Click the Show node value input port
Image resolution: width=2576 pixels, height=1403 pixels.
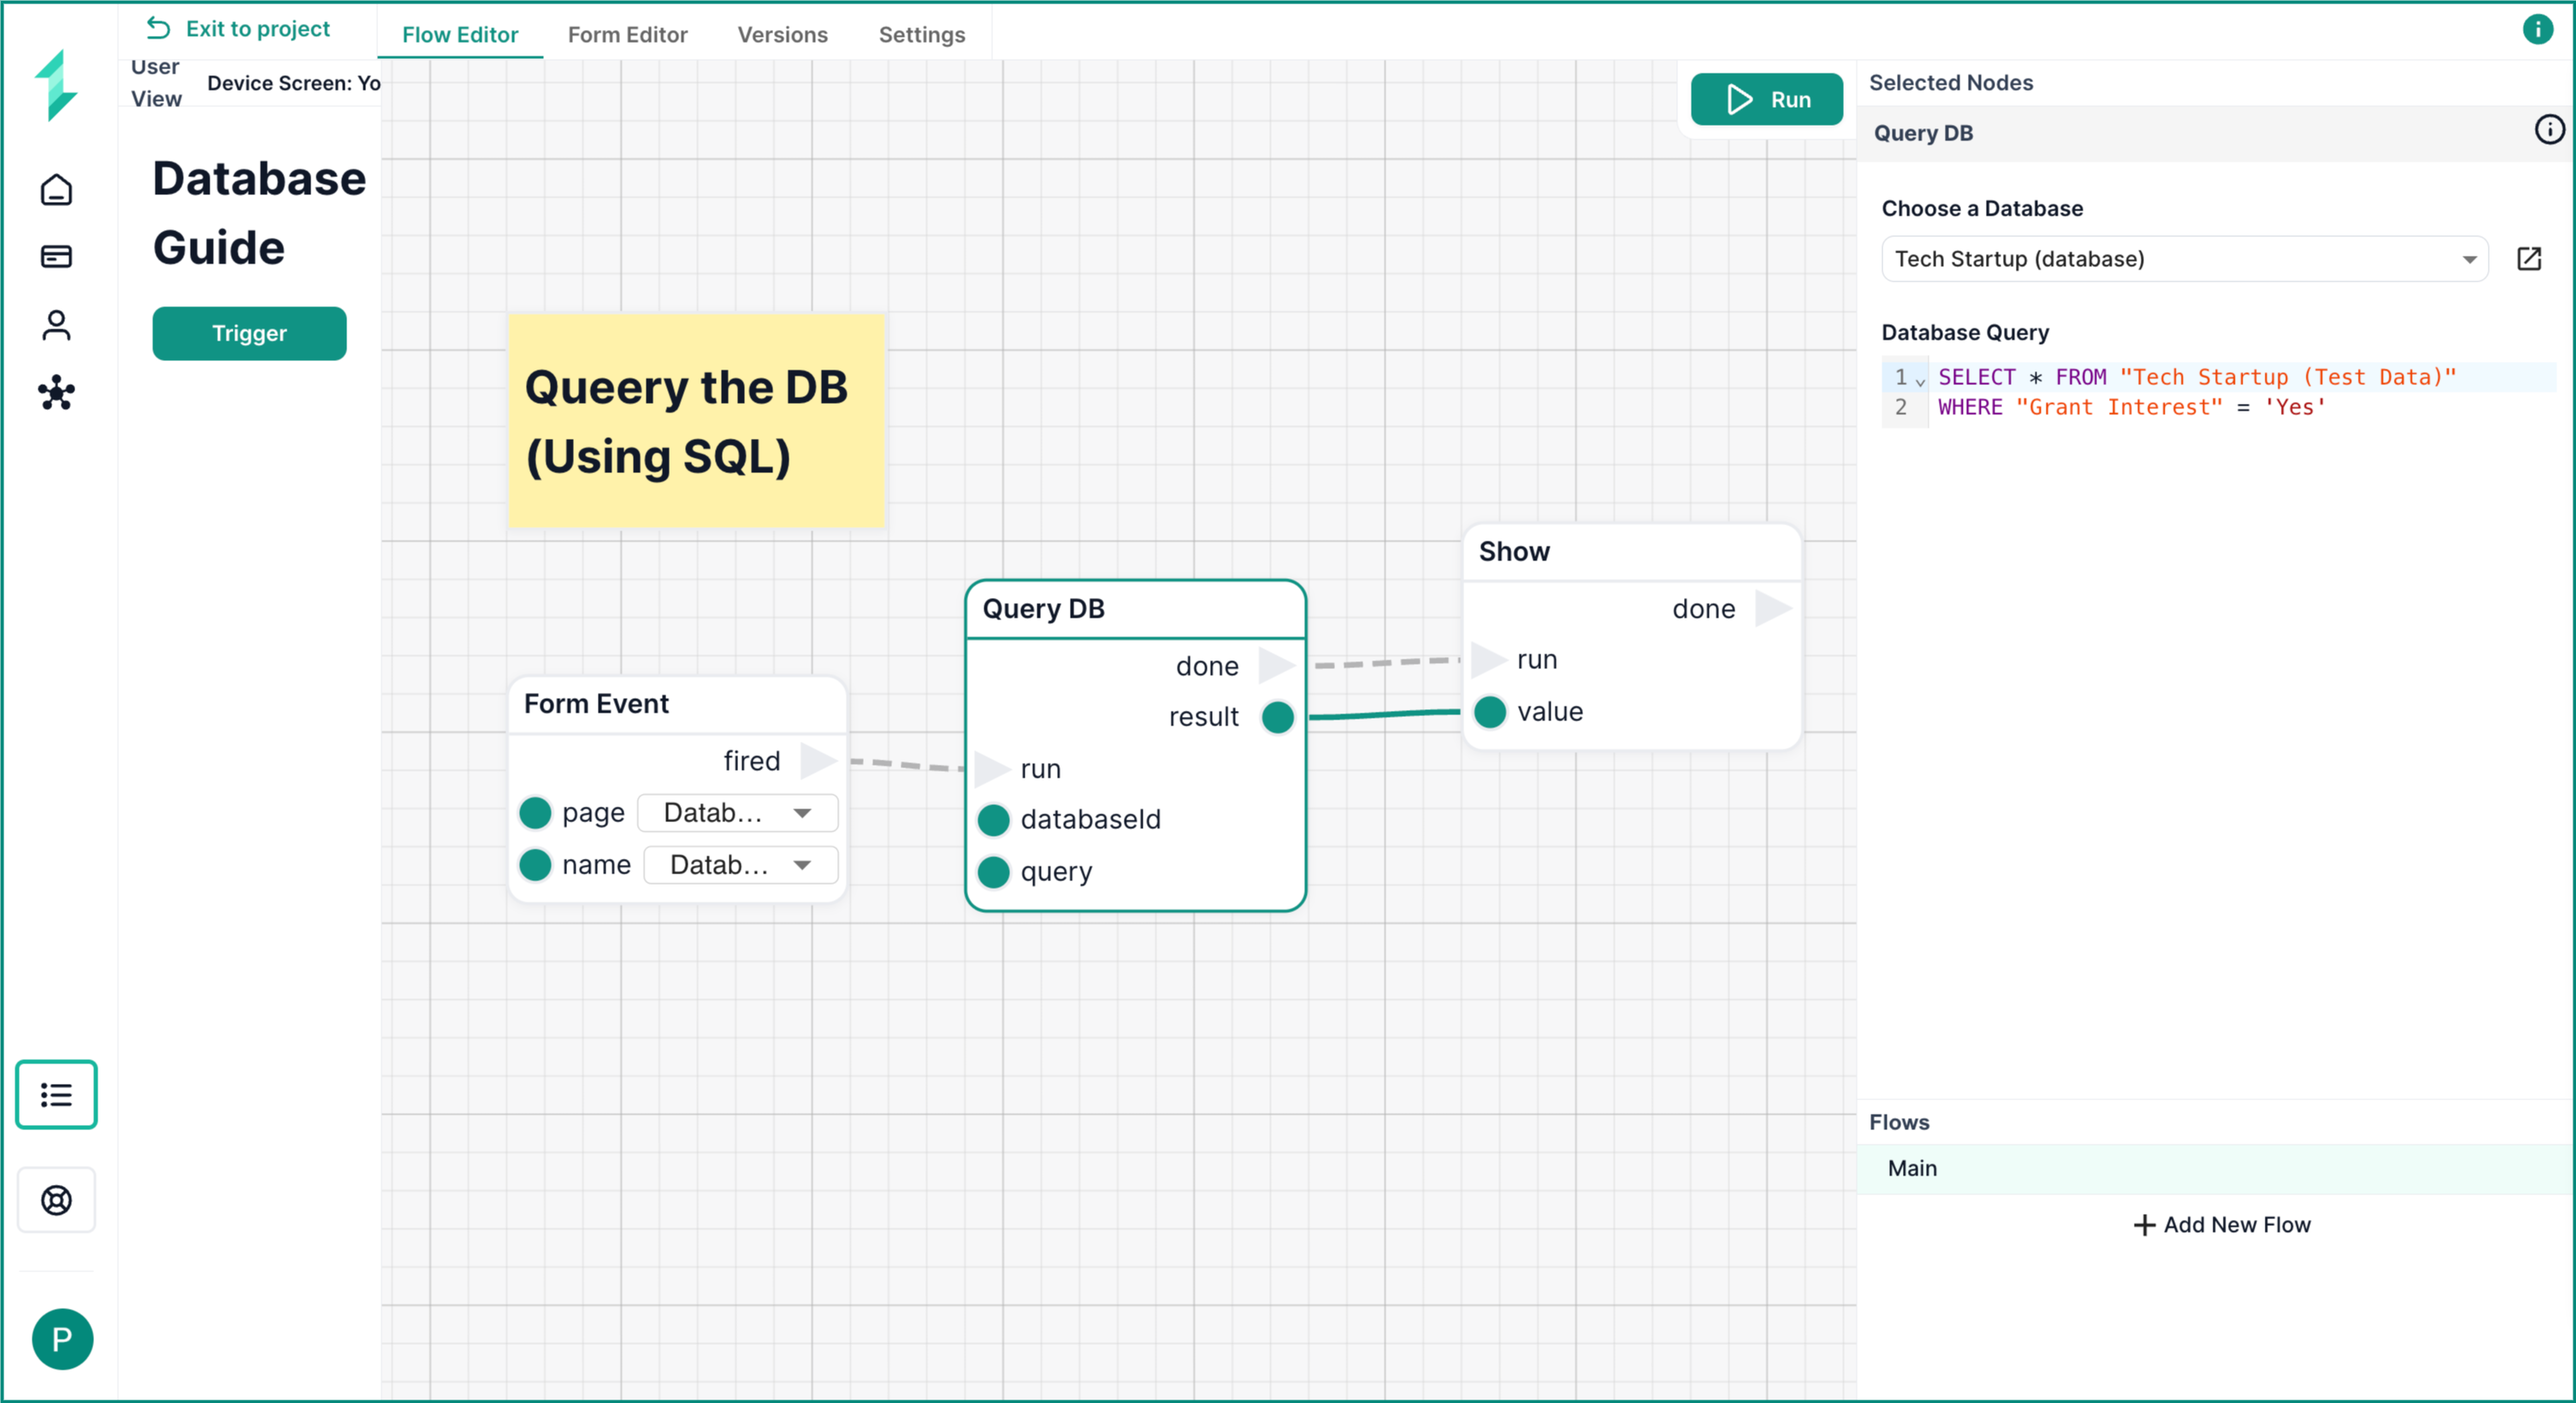click(1490, 712)
